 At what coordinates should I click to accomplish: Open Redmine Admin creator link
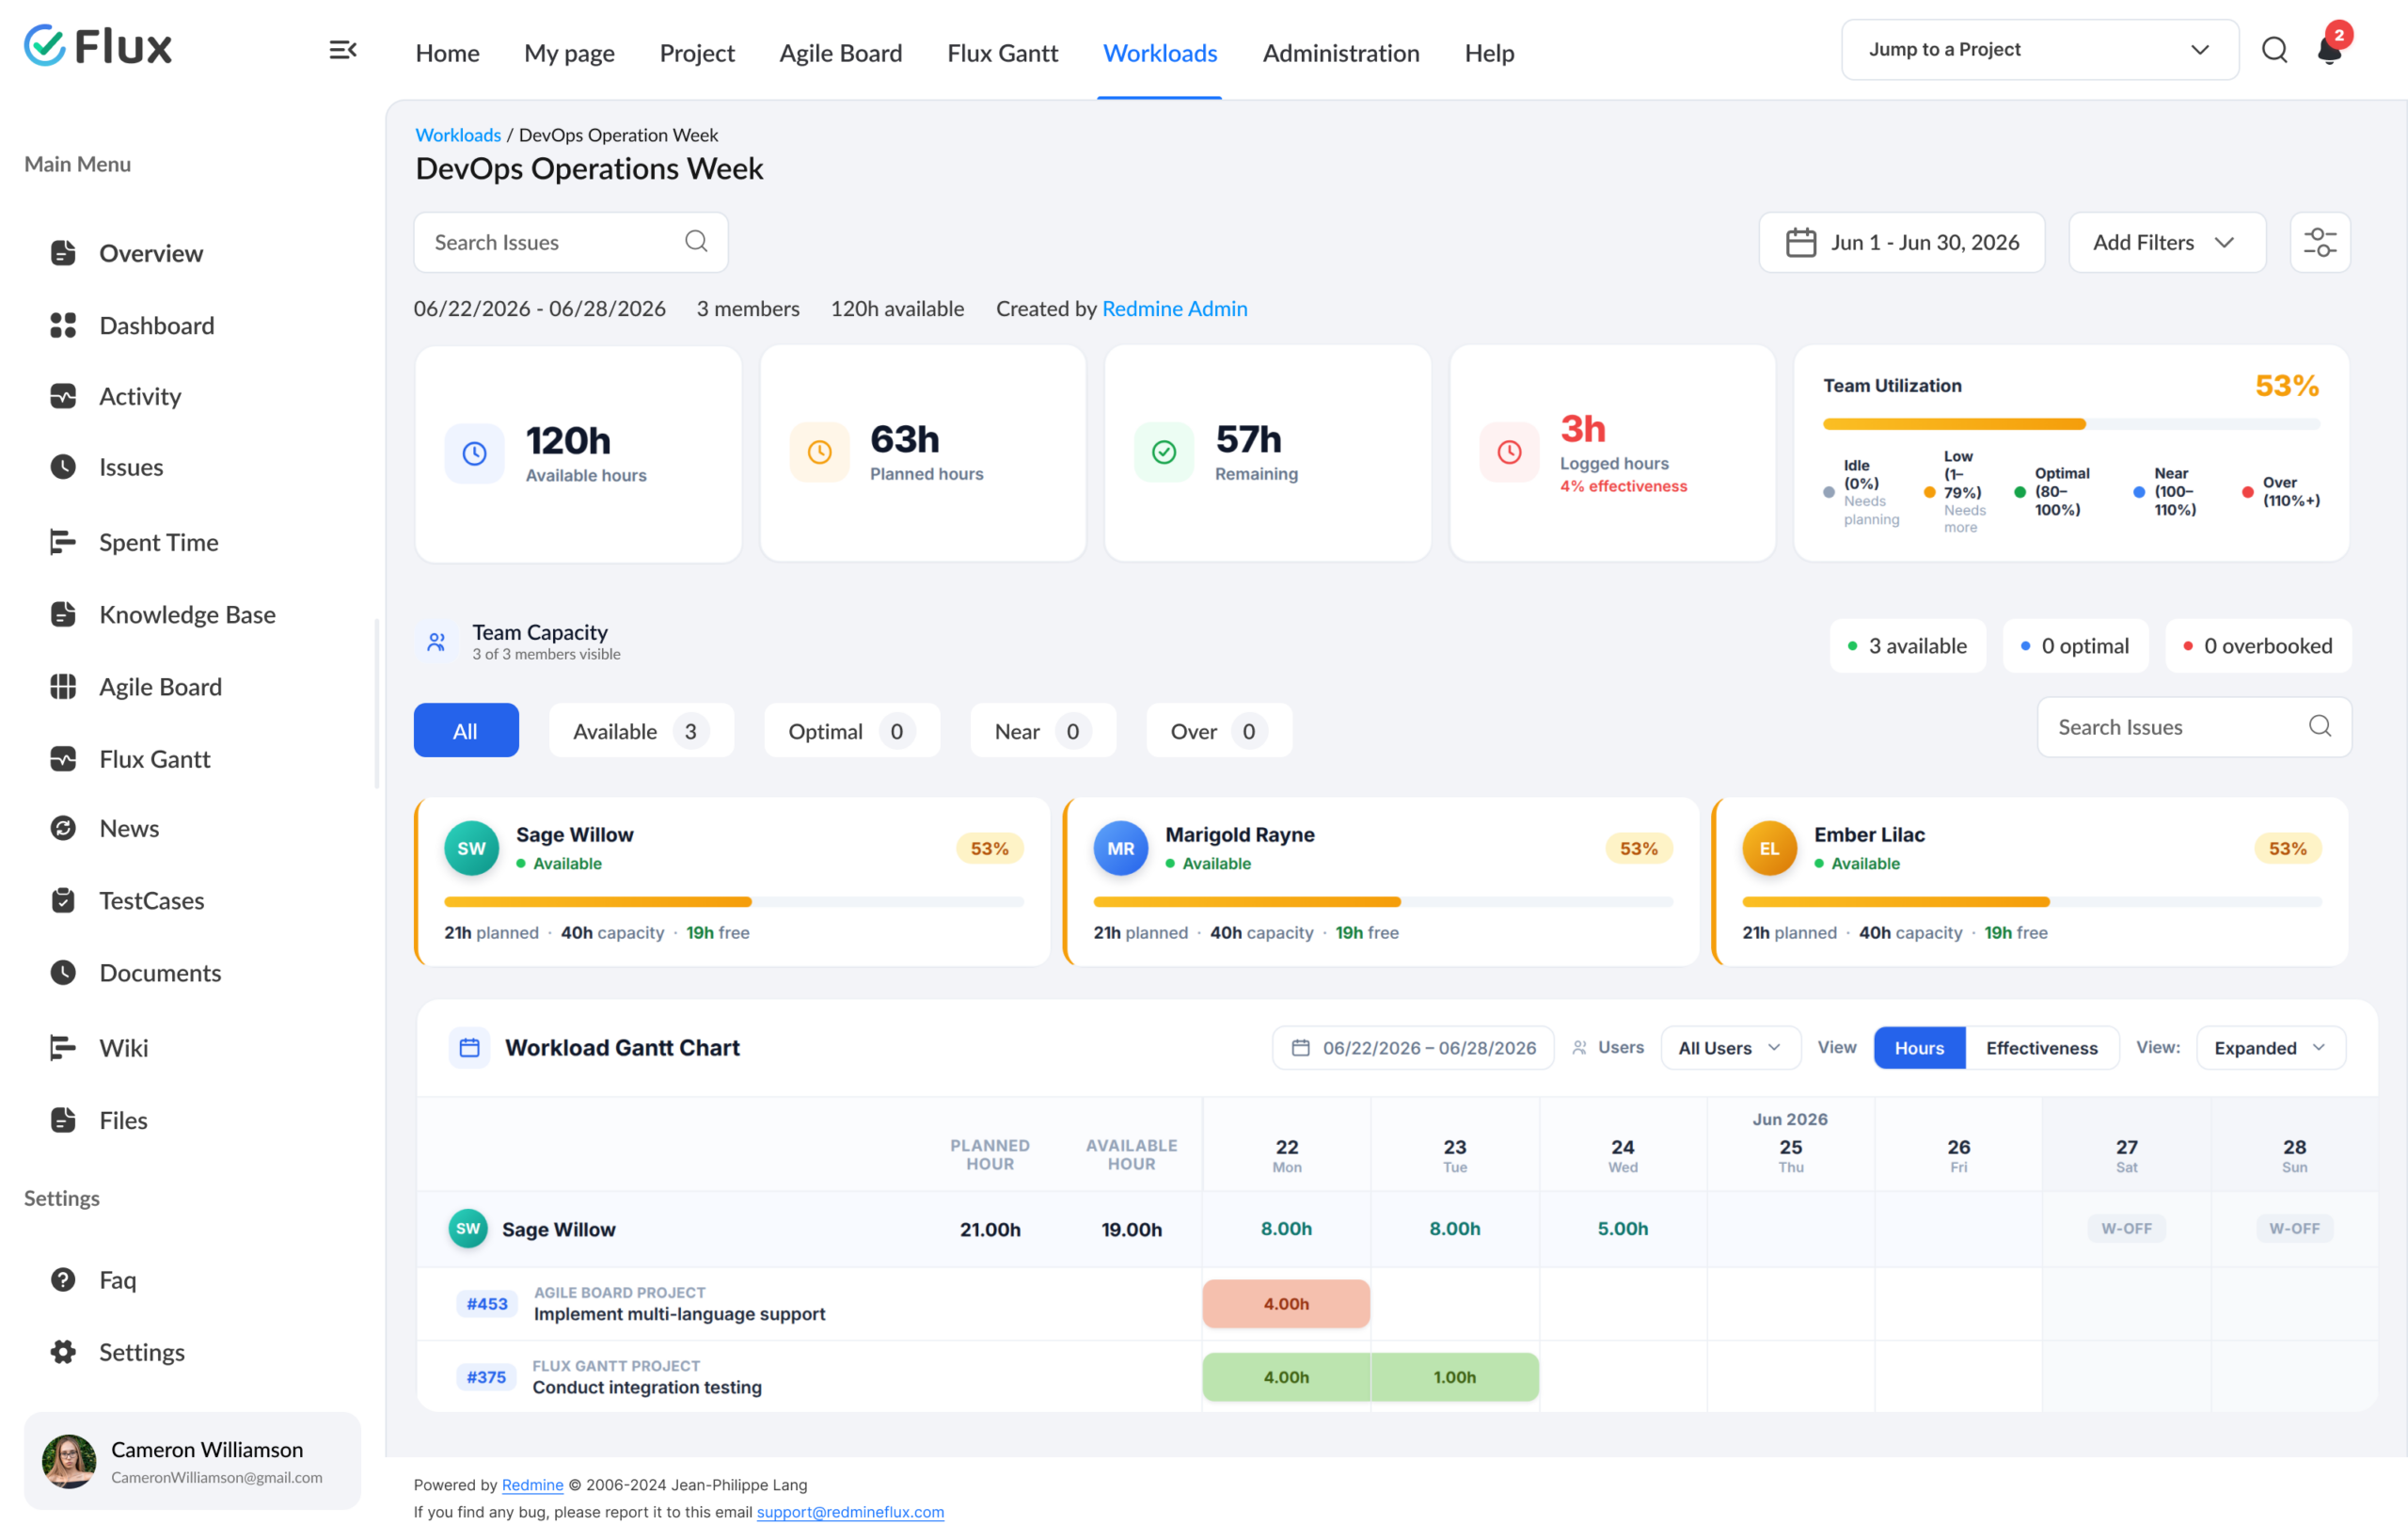(1175, 308)
